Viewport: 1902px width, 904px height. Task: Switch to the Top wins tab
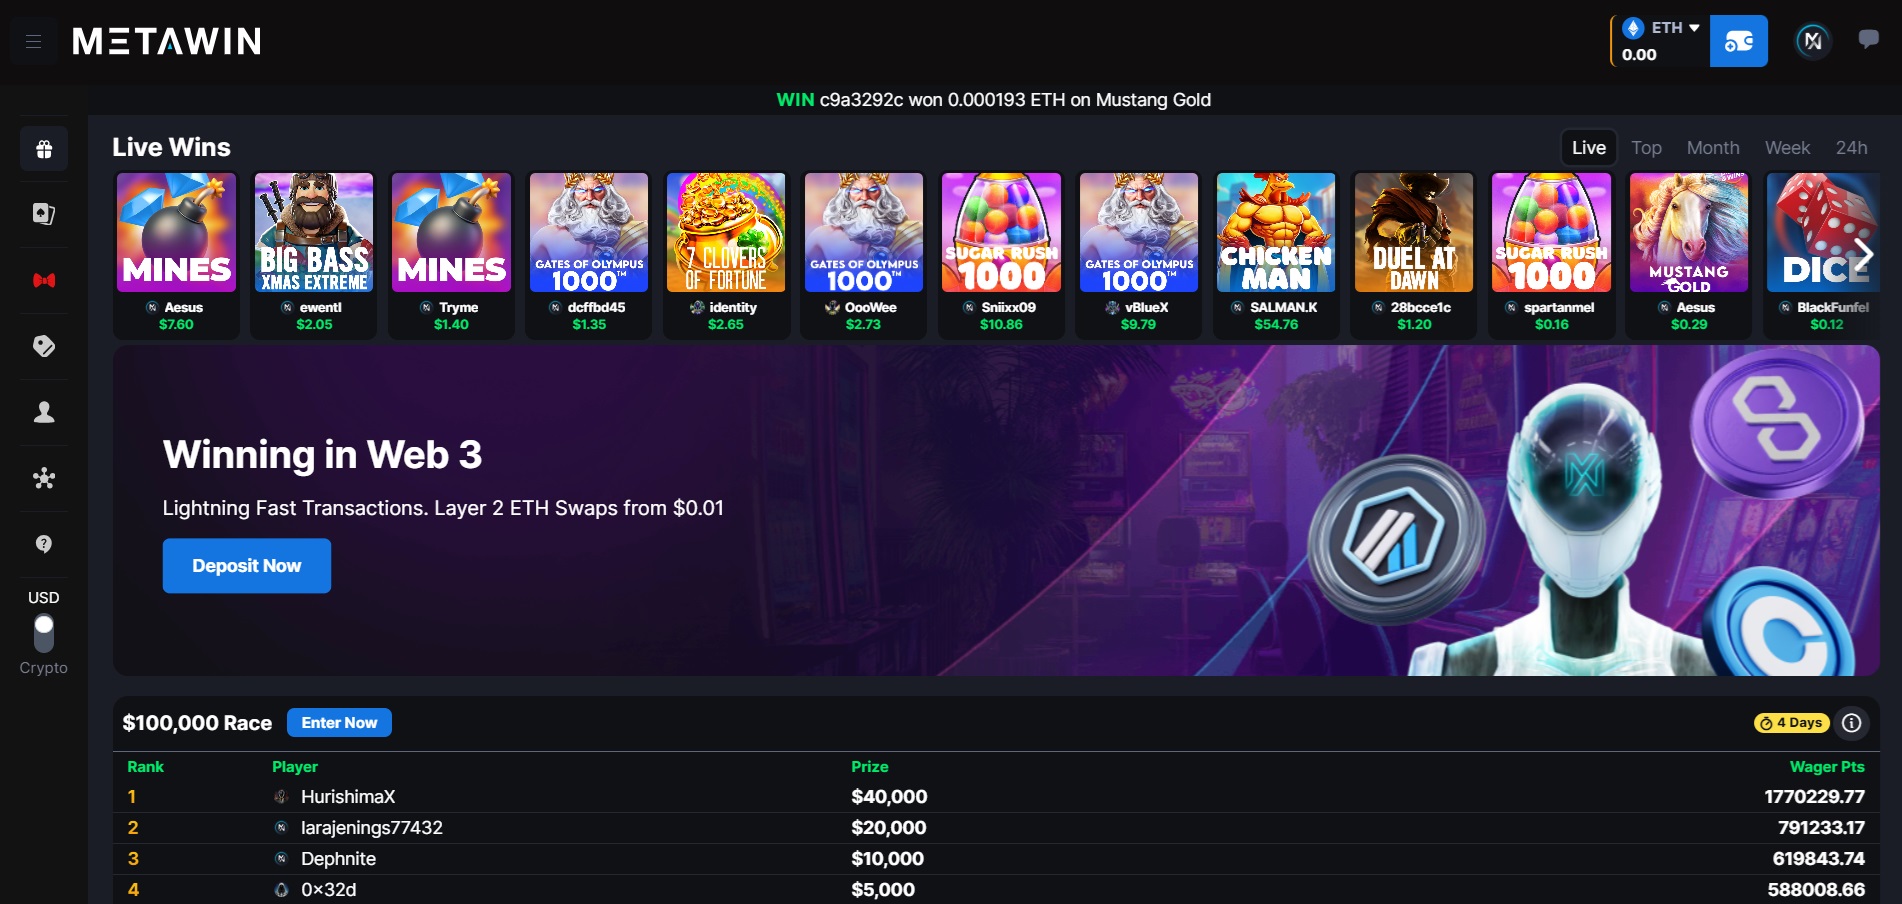pos(1646,148)
